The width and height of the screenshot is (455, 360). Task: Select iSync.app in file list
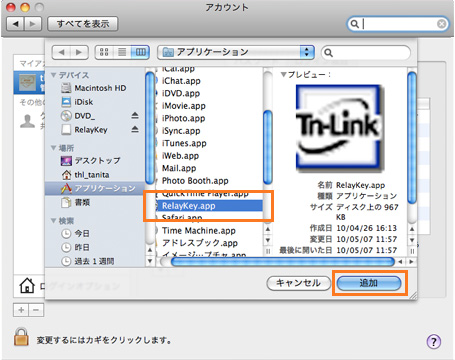click(209, 131)
